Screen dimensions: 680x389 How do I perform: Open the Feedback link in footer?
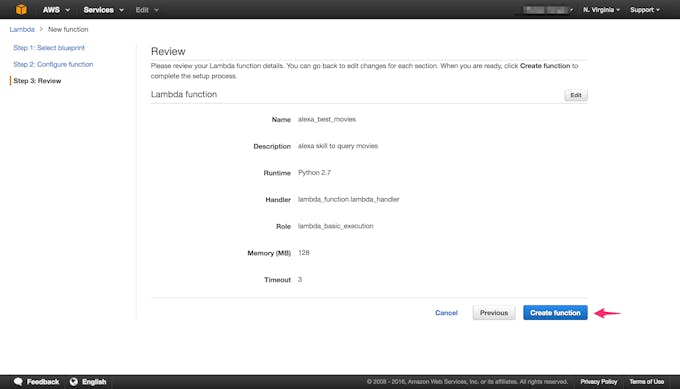point(43,382)
